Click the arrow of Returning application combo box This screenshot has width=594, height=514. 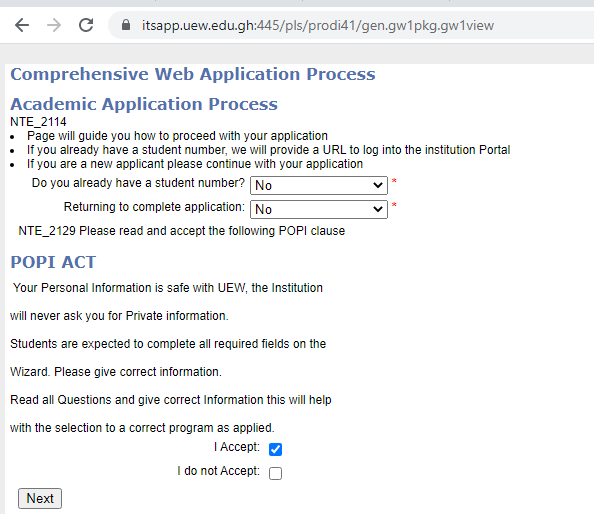point(377,209)
